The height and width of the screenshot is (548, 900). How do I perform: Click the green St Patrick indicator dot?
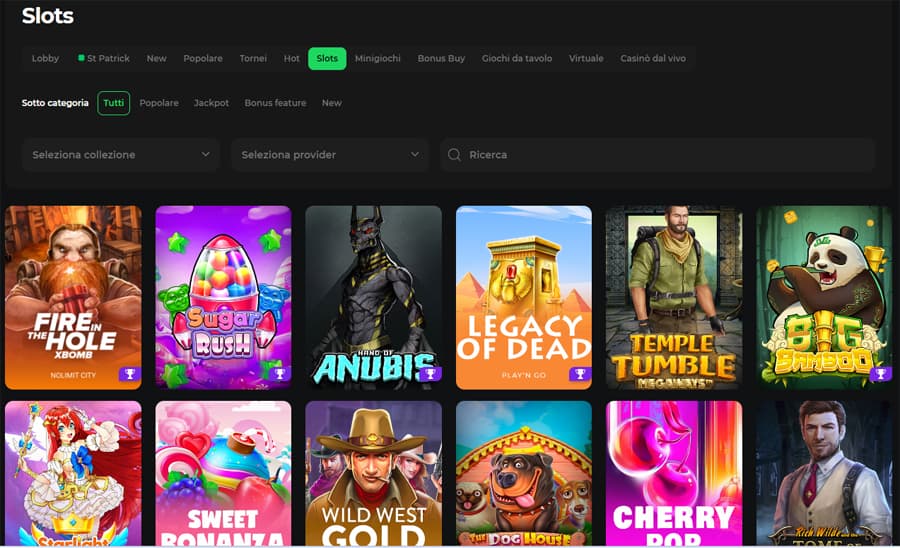[81, 57]
